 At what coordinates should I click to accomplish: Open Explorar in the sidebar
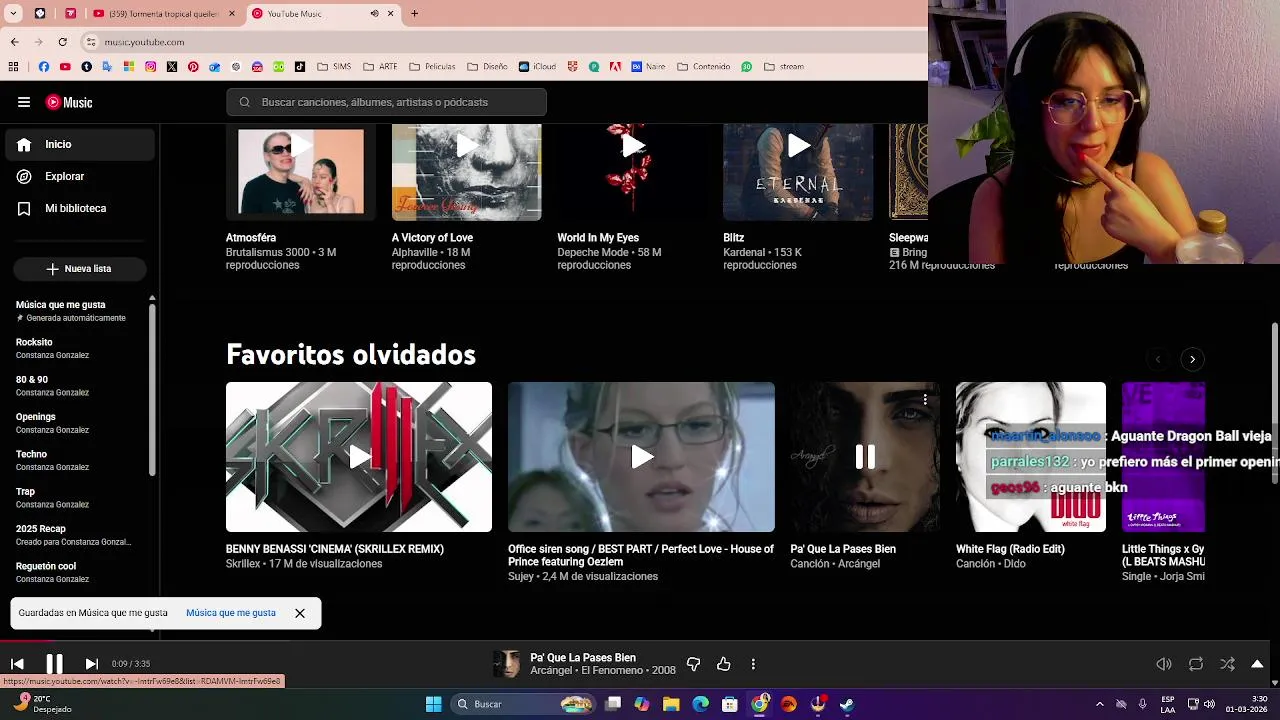coord(80,176)
